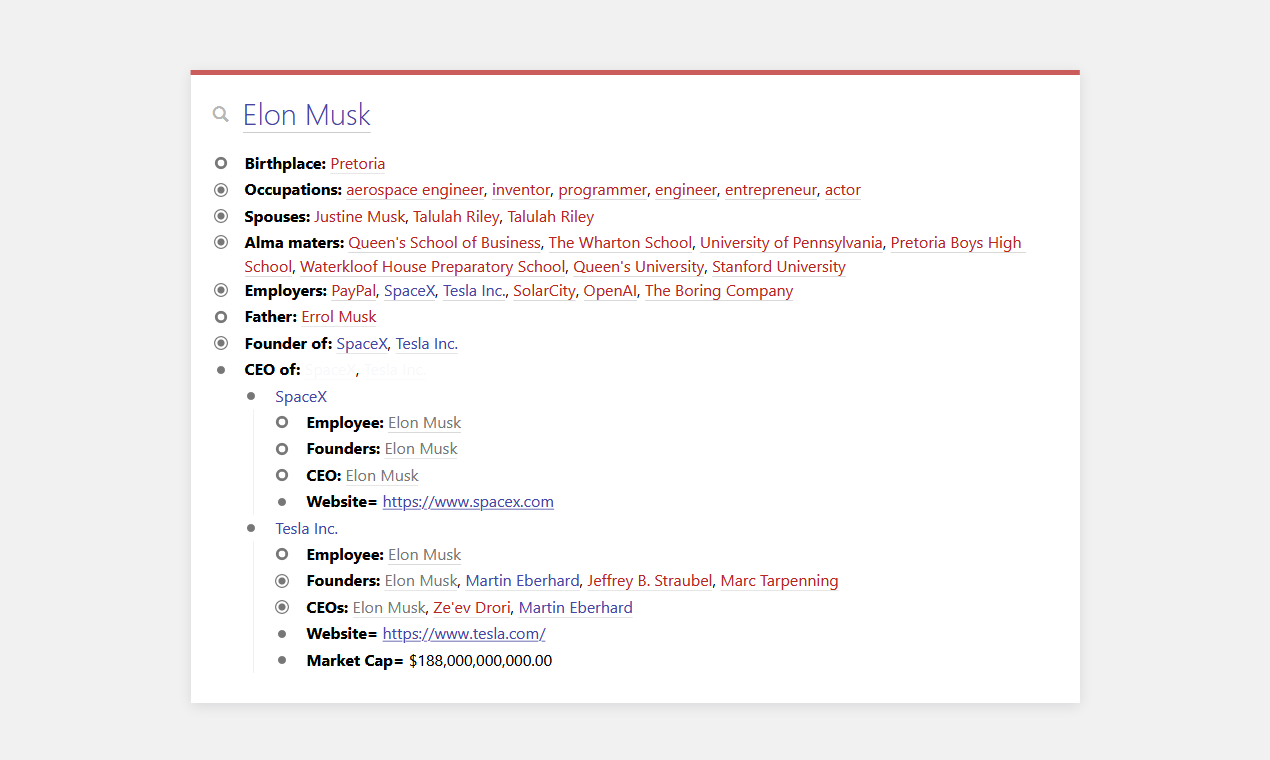Viewport: 1270px width, 760px height.
Task: Click Tesla Inc. in the Employers row
Action: coord(475,291)
